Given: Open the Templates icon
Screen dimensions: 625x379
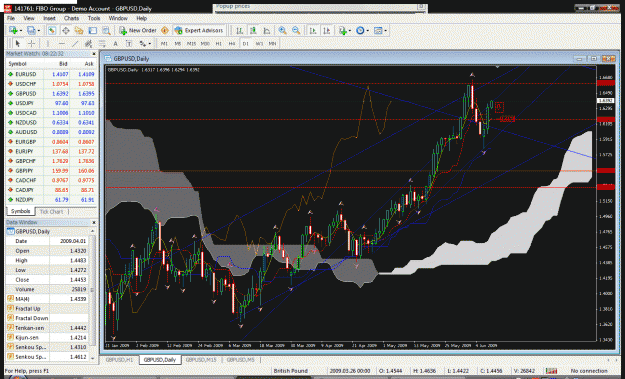Looking at the screenshot, I should pyautogui.click(x=378, y=30).
